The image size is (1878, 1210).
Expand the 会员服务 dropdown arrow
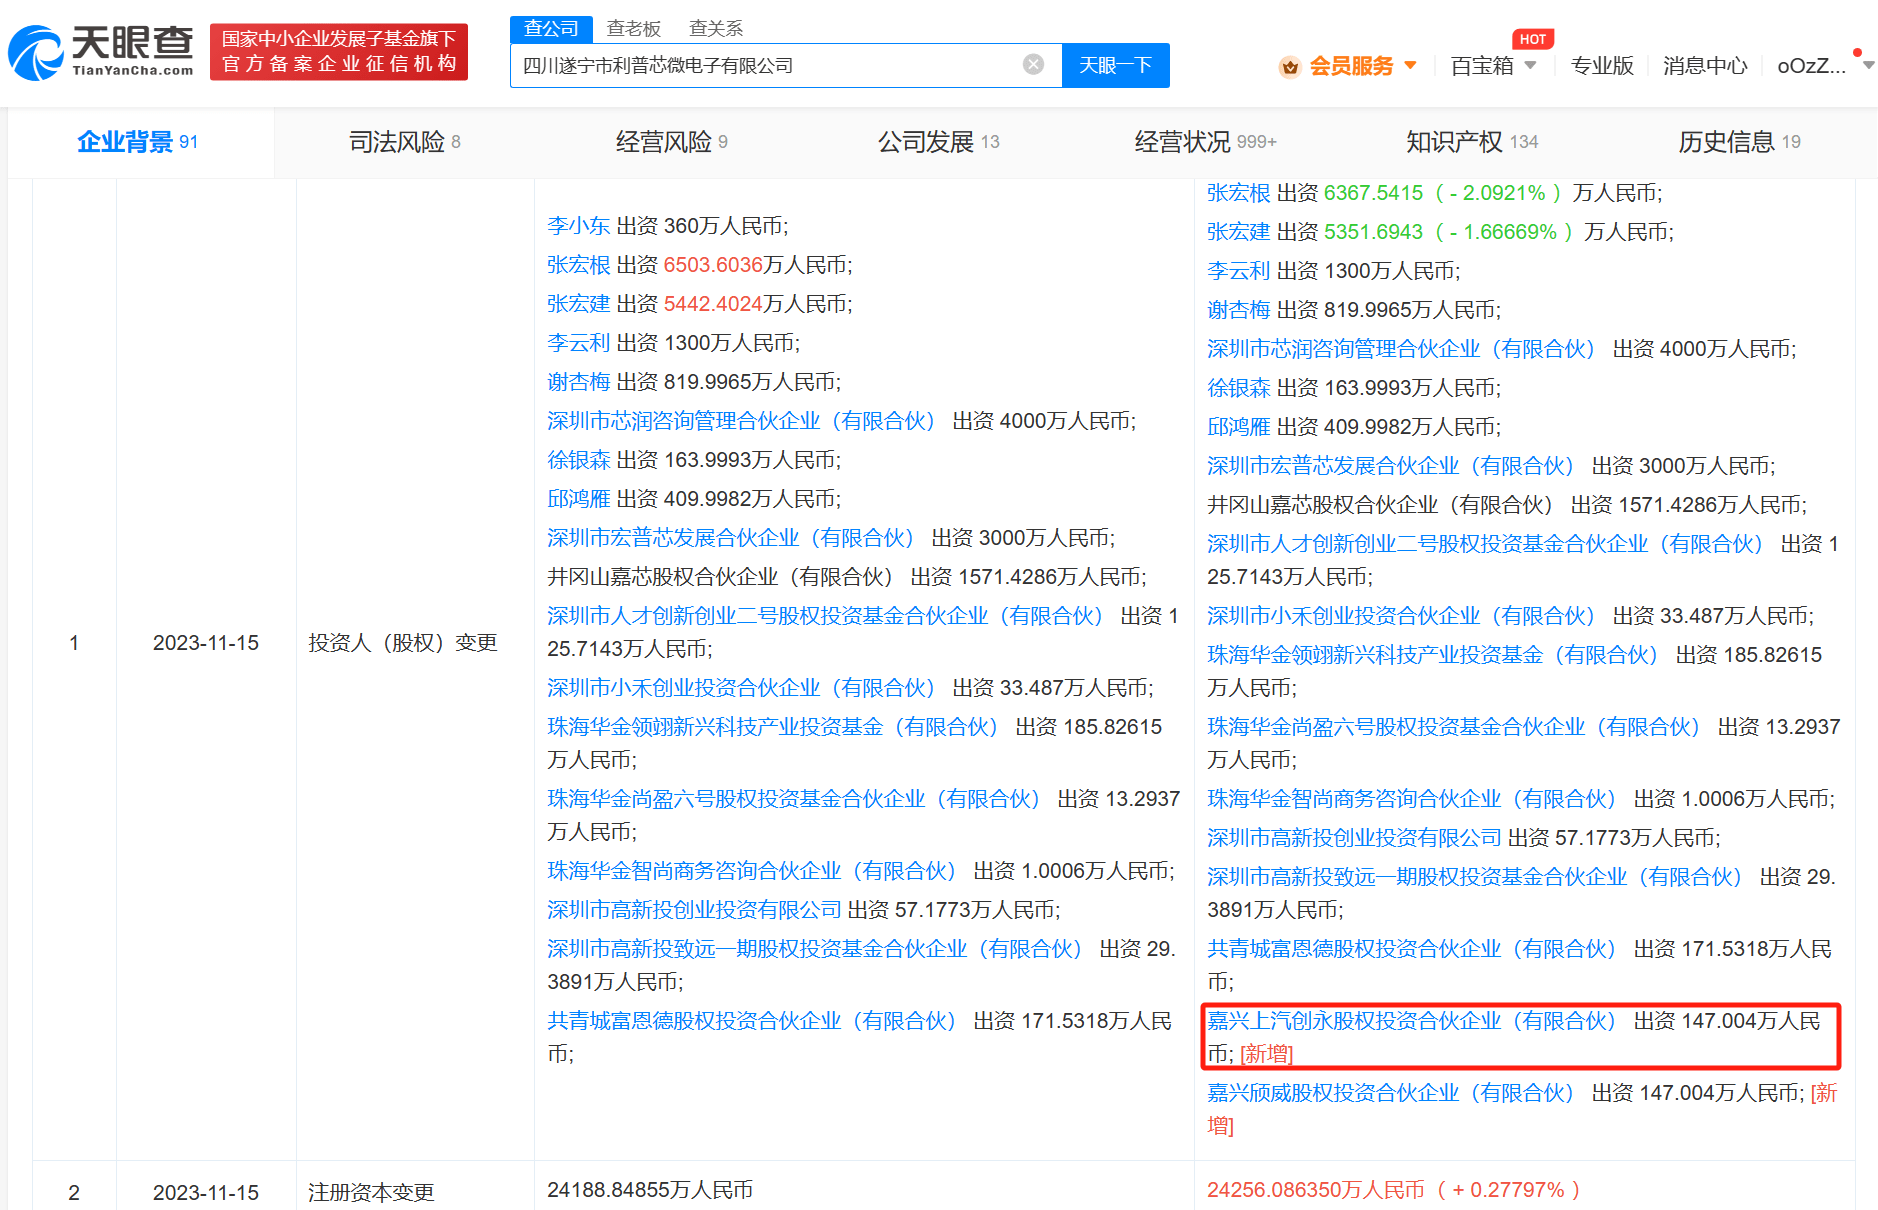[x=1411, y=66]
